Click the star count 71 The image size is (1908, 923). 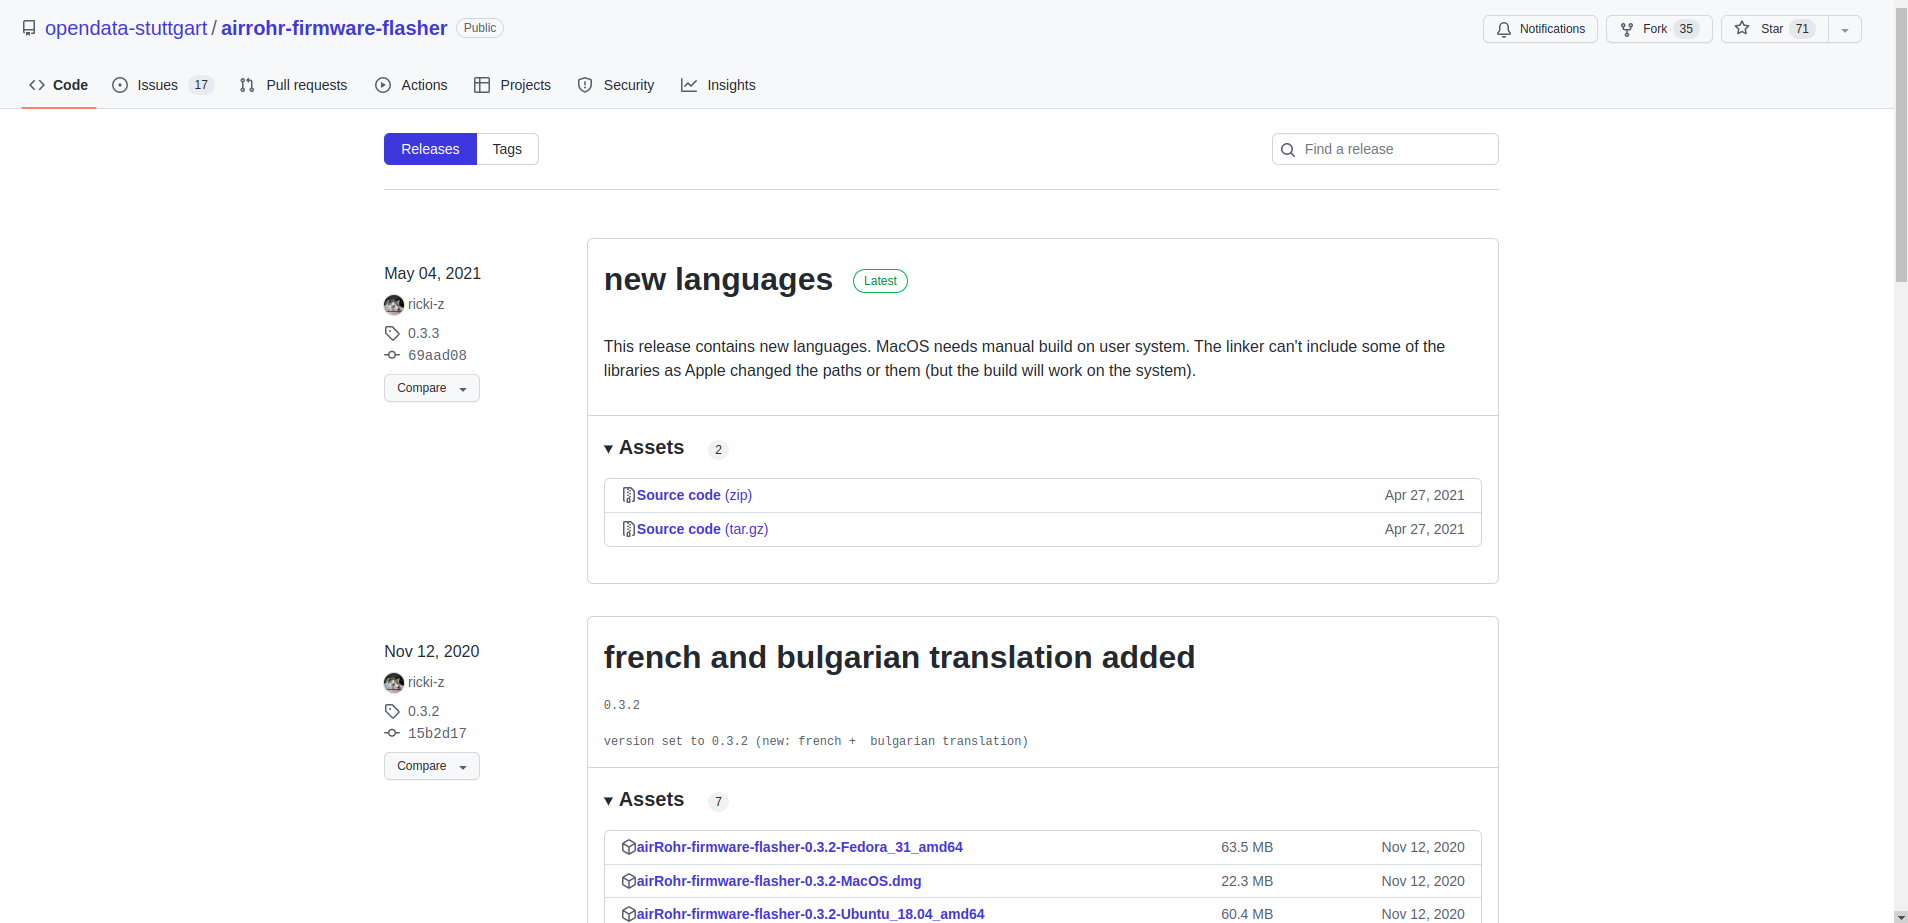[1802, 29]
